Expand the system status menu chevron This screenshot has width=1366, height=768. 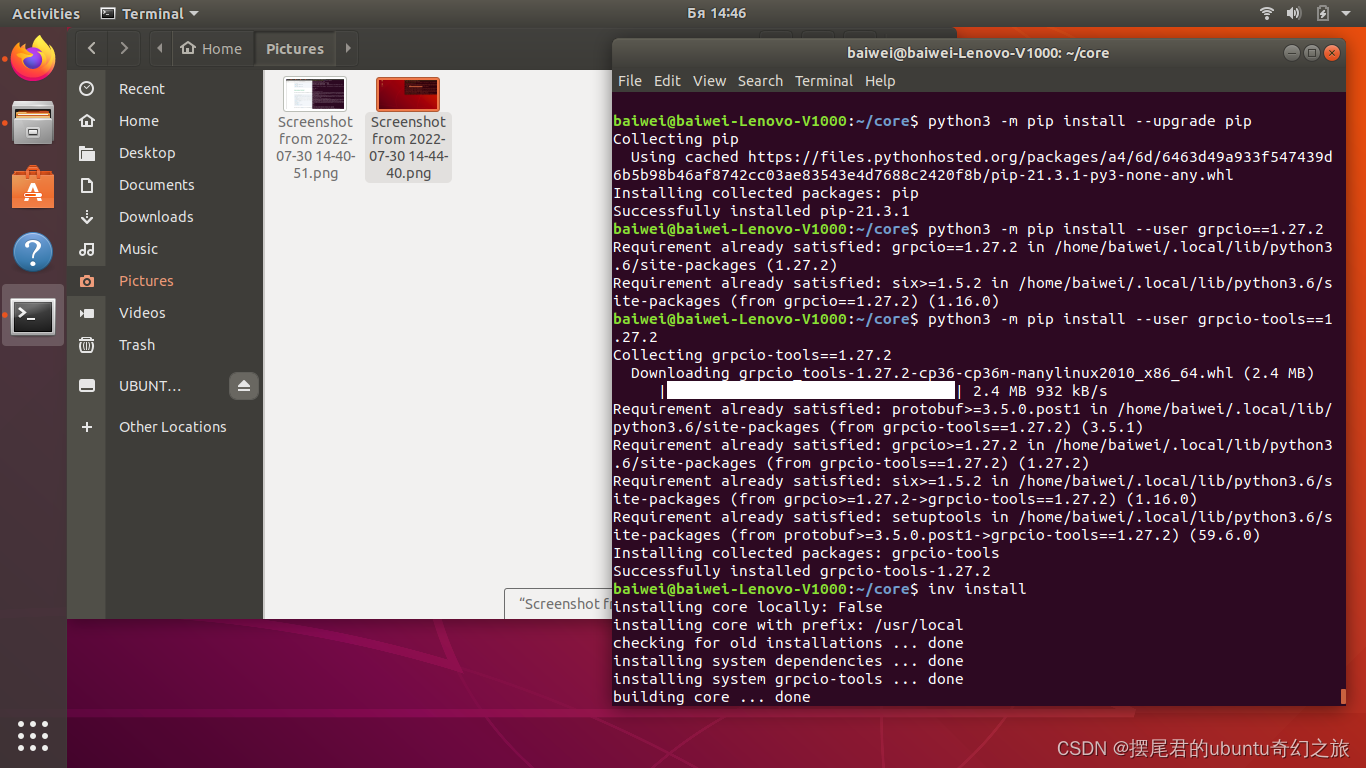tap(1344, 13)
